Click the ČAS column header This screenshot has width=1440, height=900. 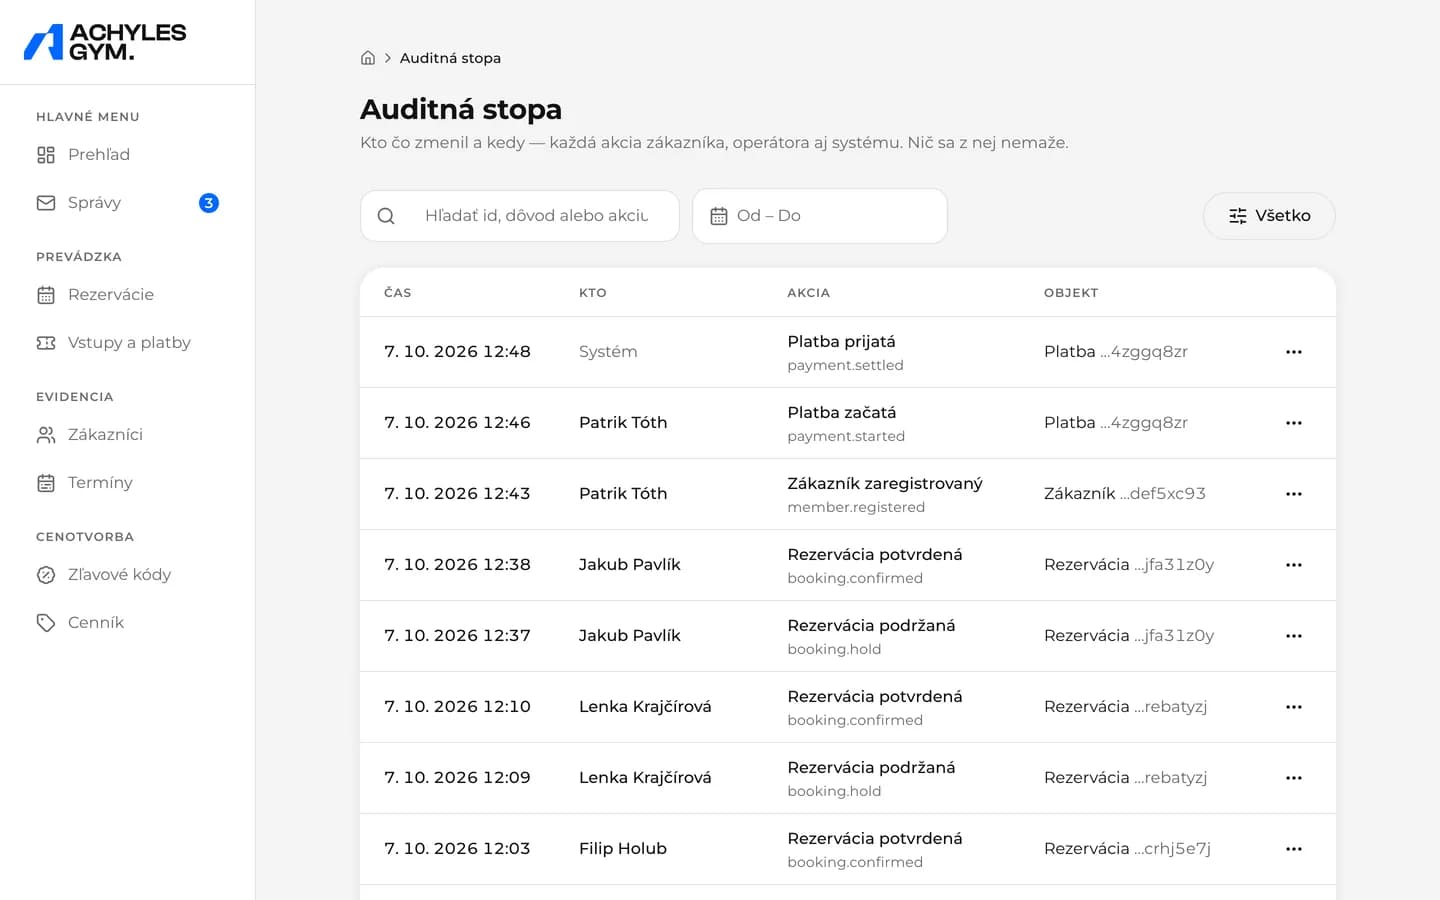398,293
